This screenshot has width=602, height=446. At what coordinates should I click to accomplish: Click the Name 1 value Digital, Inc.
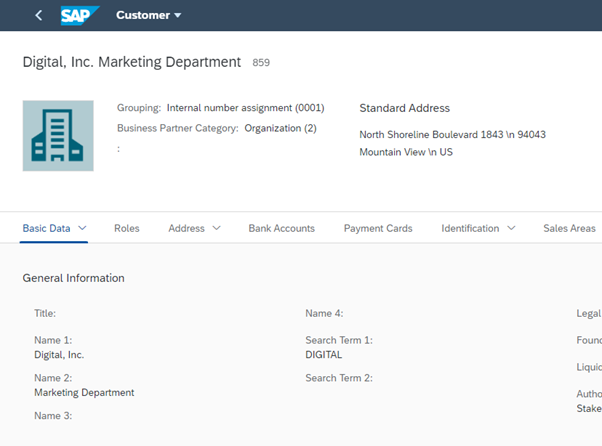(59, 355)
